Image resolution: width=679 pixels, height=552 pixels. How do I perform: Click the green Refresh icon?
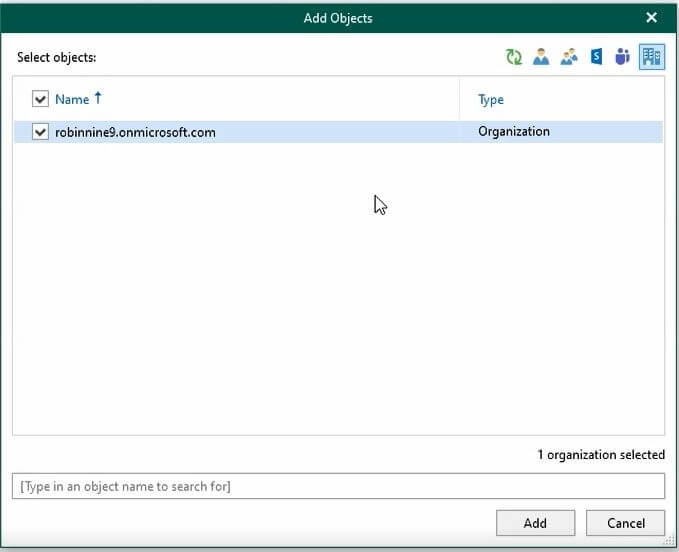pyautogui.click(x=514, y=57)
